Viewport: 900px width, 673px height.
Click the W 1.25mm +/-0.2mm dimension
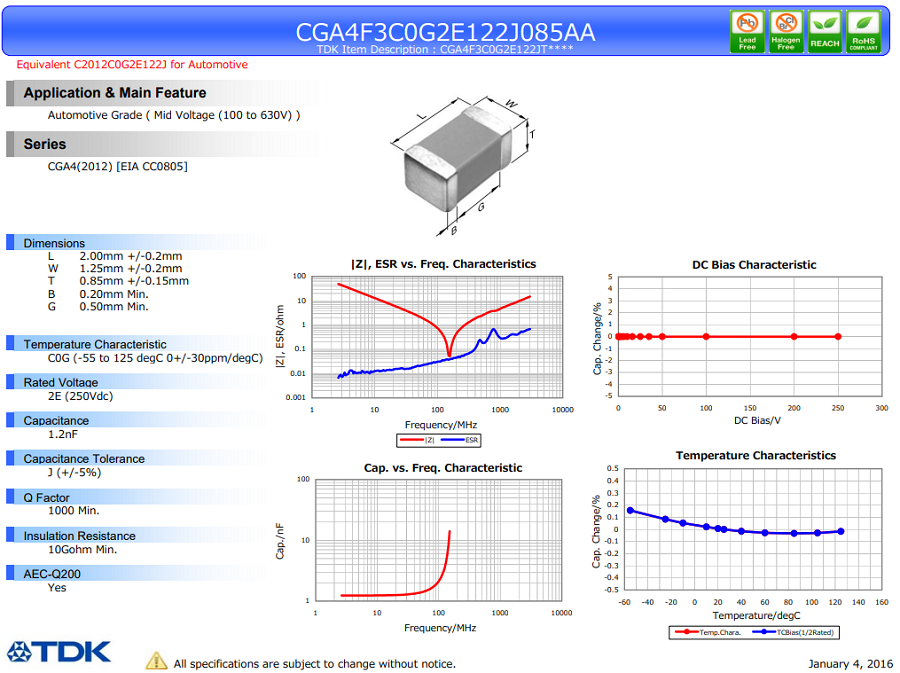tap(115, 269)
